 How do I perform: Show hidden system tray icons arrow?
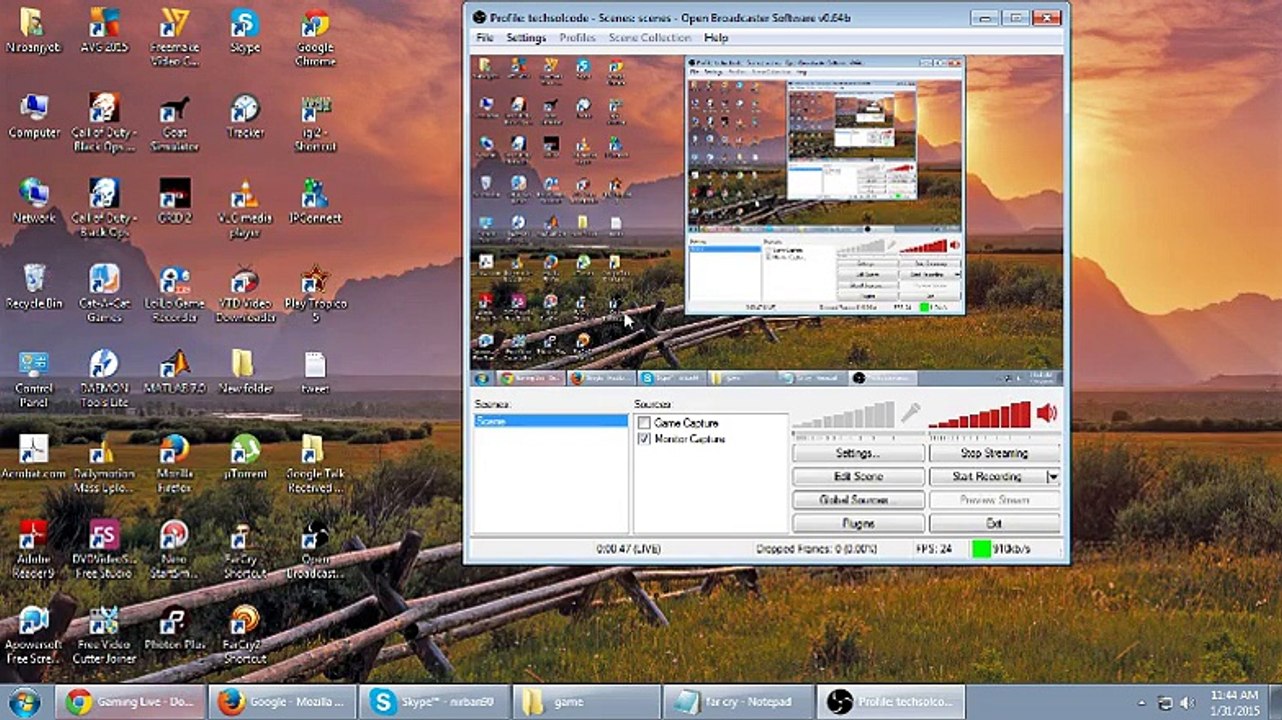point(1141,702)
